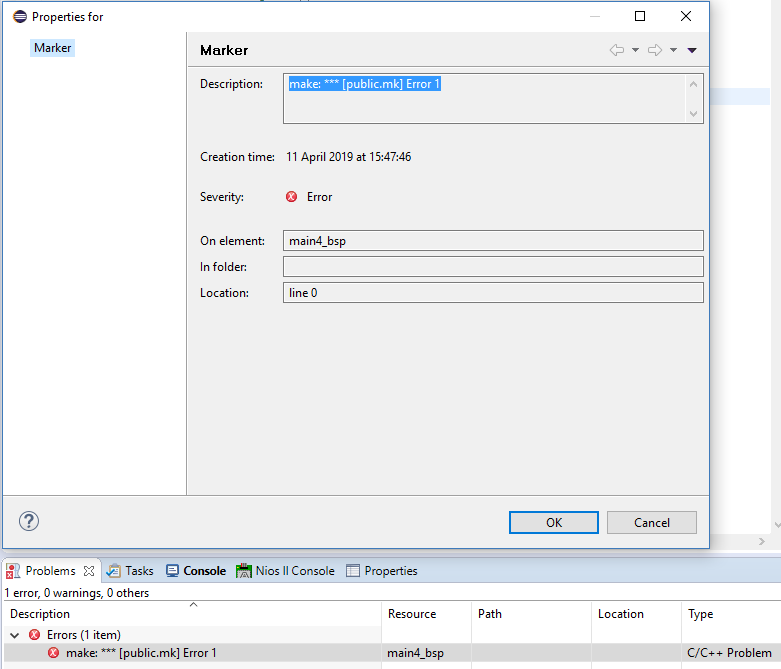Go back with left arrow icon
Viewport: 781px width, 669px height.
(617, 50)
